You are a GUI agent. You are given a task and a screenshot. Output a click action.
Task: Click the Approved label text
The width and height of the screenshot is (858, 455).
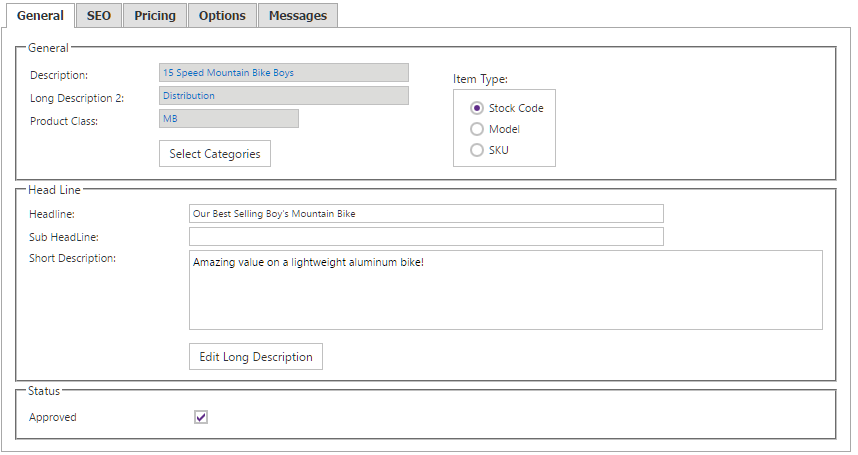click(53, 417)
